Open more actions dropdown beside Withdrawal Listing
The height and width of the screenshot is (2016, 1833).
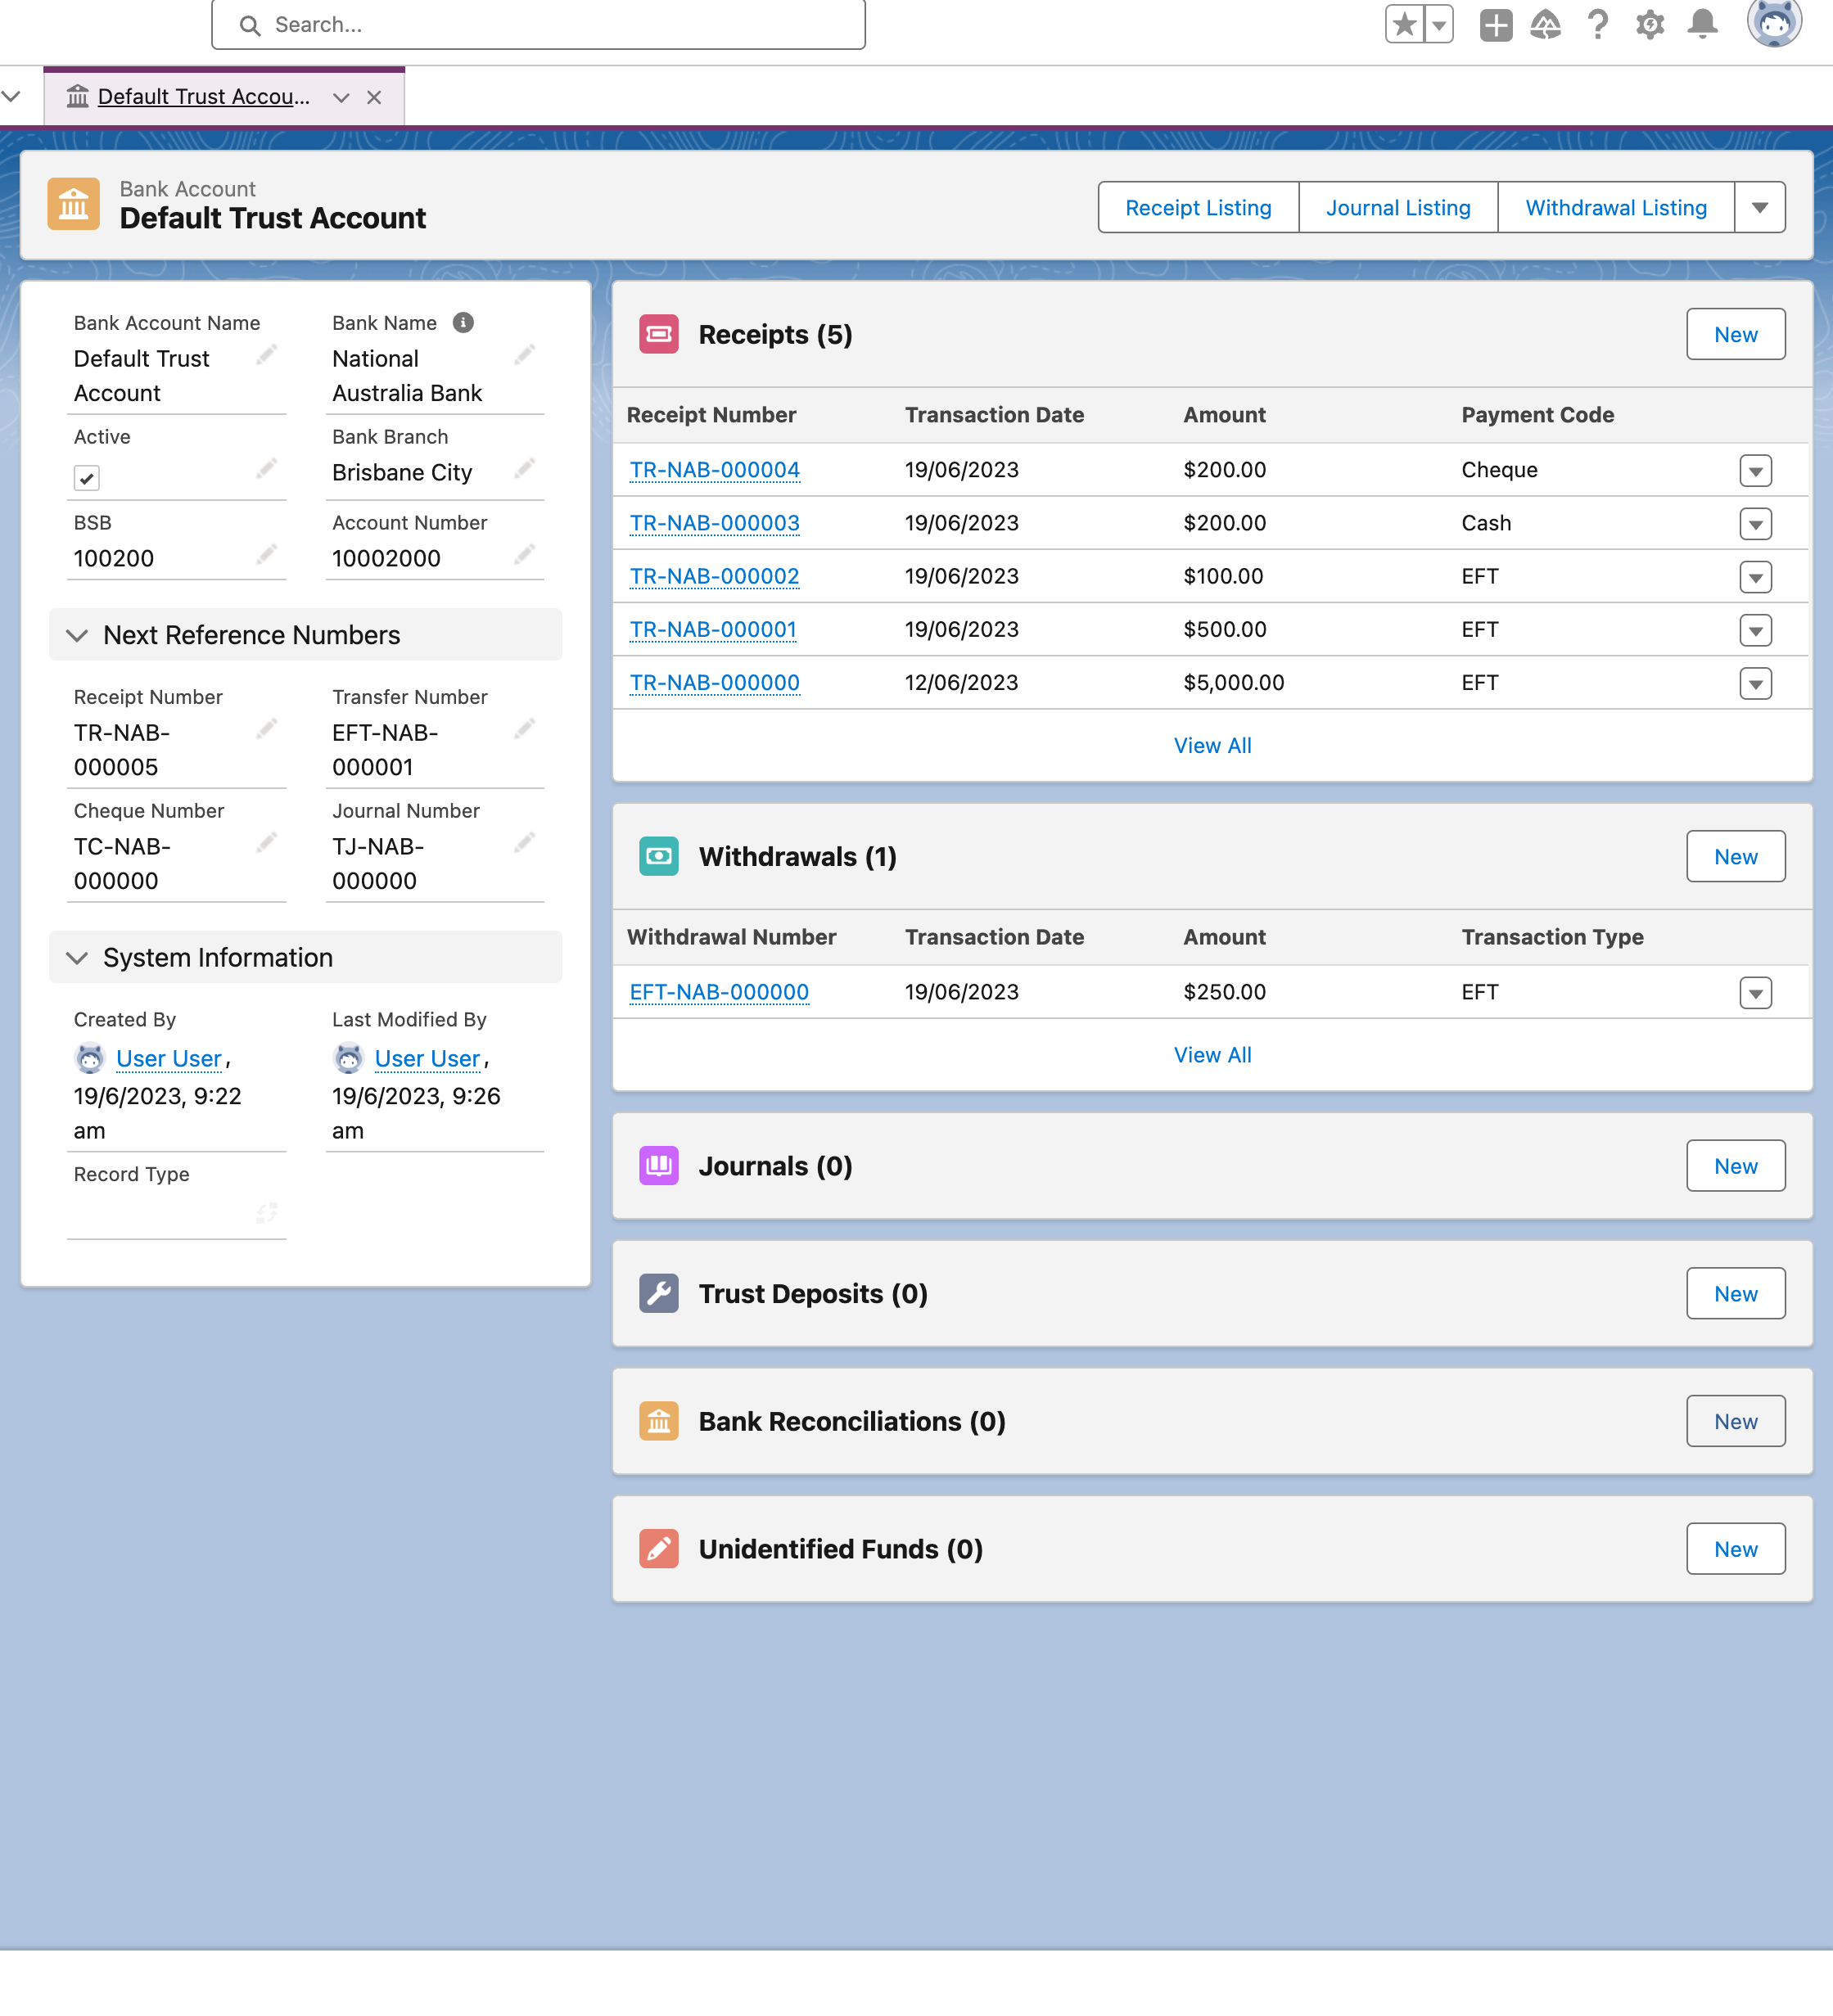pyautogui.click(x=1760, y=207)
